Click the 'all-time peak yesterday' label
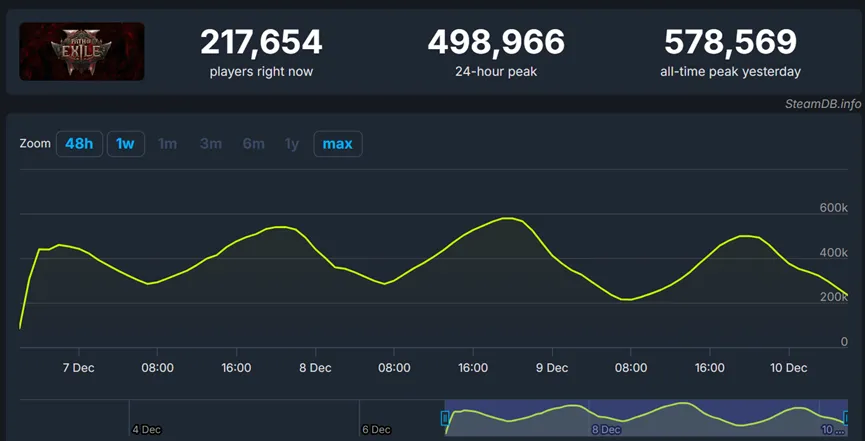The width and height of the screenshot is (865, 441). pos(730,72)
